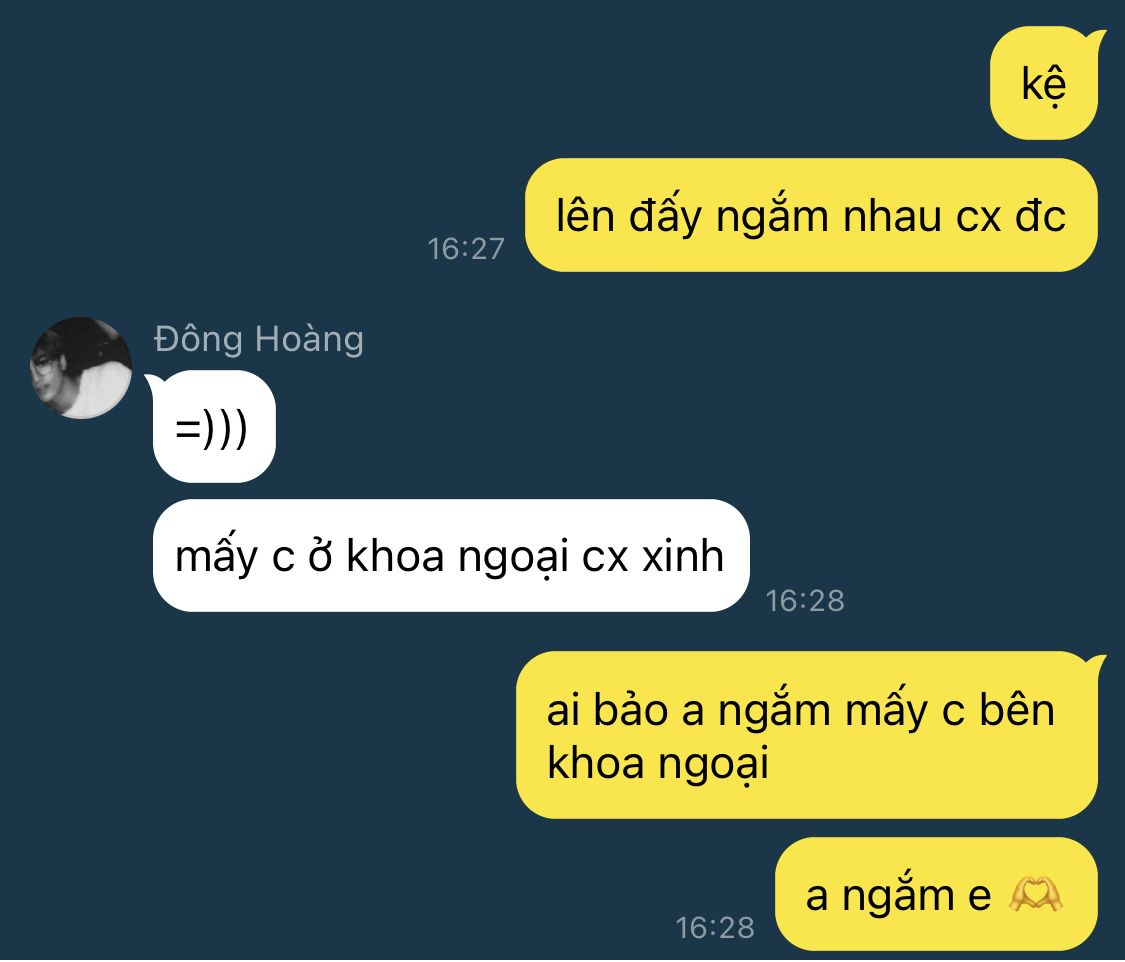This screenshot has width=1125, height=962.
Task: Tap "khoa ngoại" on the yellow bubble's second line
Action: [x=657, y=763]
